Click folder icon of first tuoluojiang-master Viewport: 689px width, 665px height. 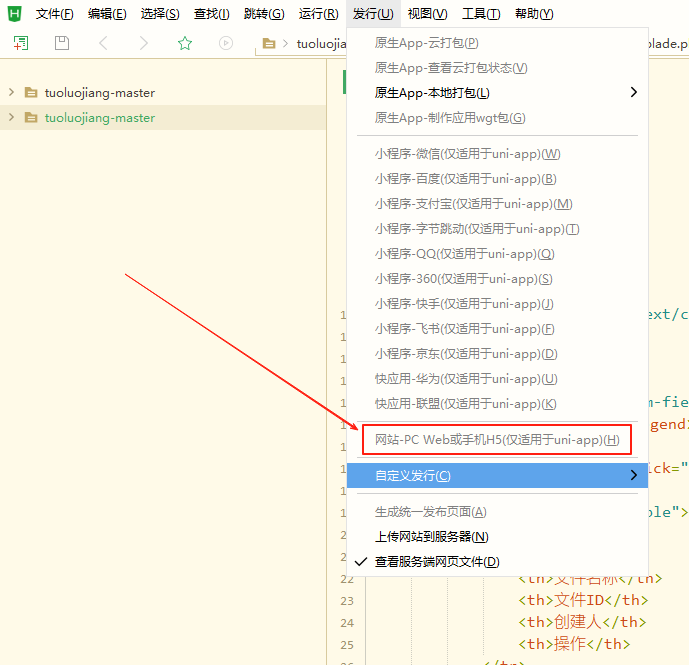coord(31,93)
